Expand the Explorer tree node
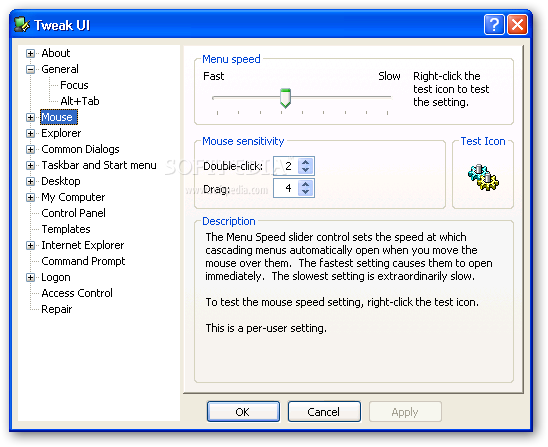This screenshot has width=548, height=447. pos(30,134)
